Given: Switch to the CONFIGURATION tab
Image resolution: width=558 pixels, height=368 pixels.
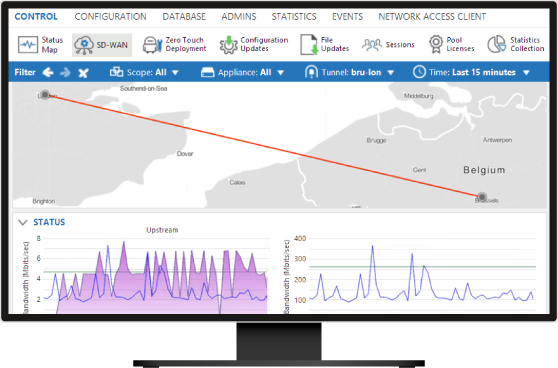Looking at the screenshot, I should [x=110, y=17].
